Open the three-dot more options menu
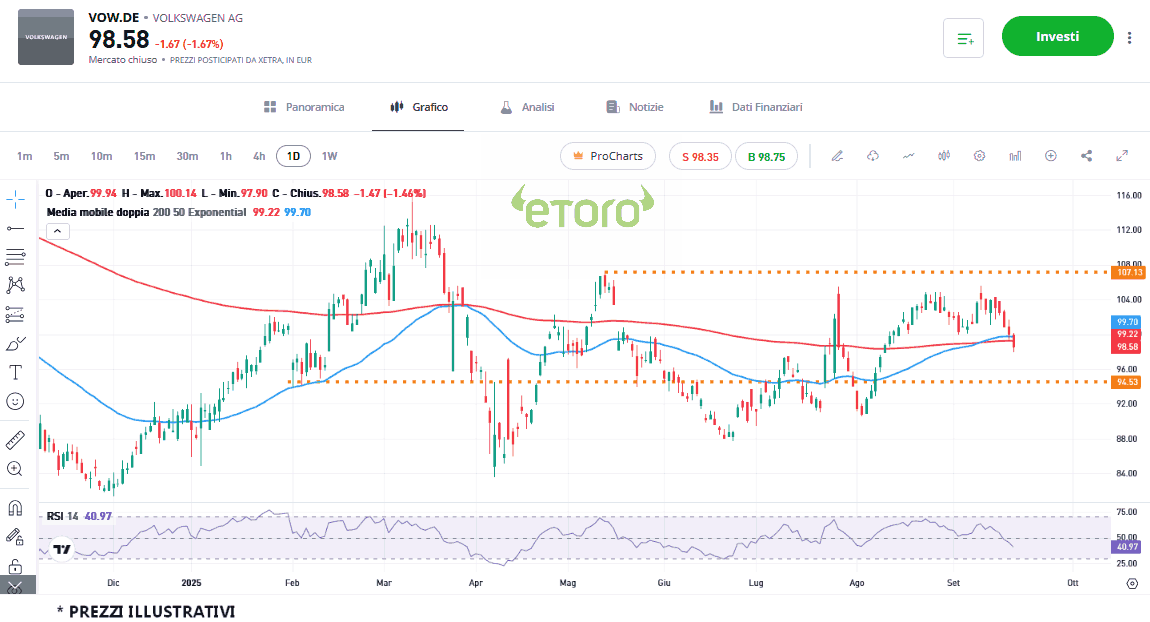 (x=1130, y=38)
